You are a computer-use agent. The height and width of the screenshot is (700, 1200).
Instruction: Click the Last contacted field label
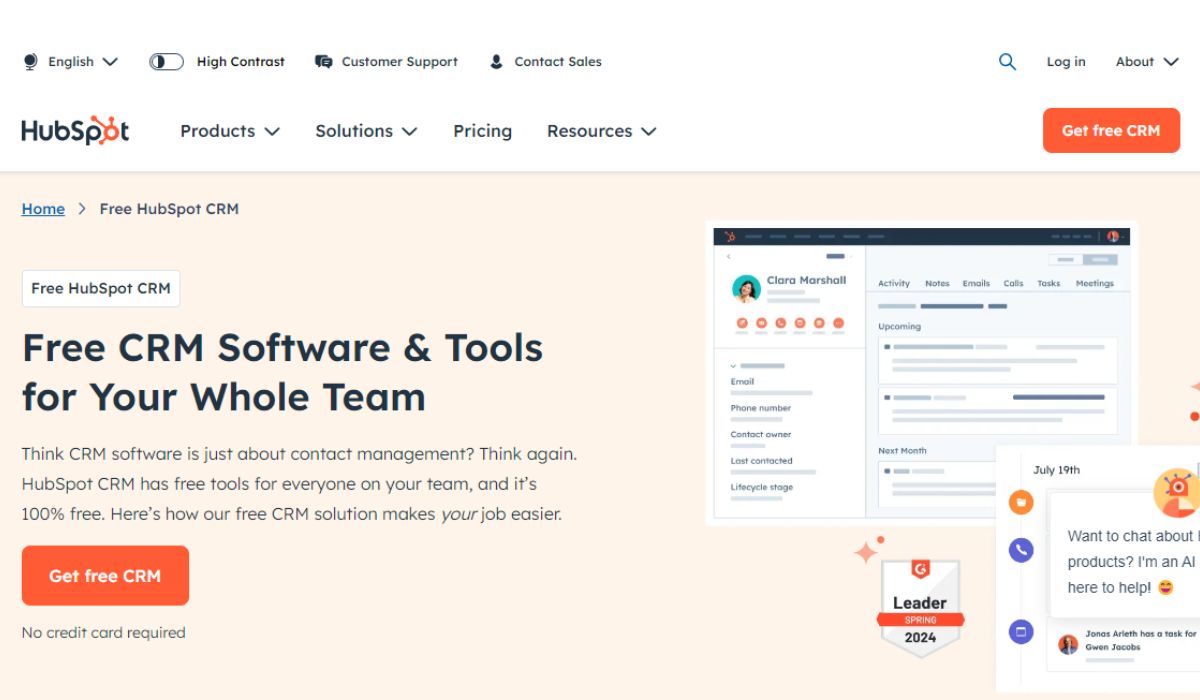[761, 461]
